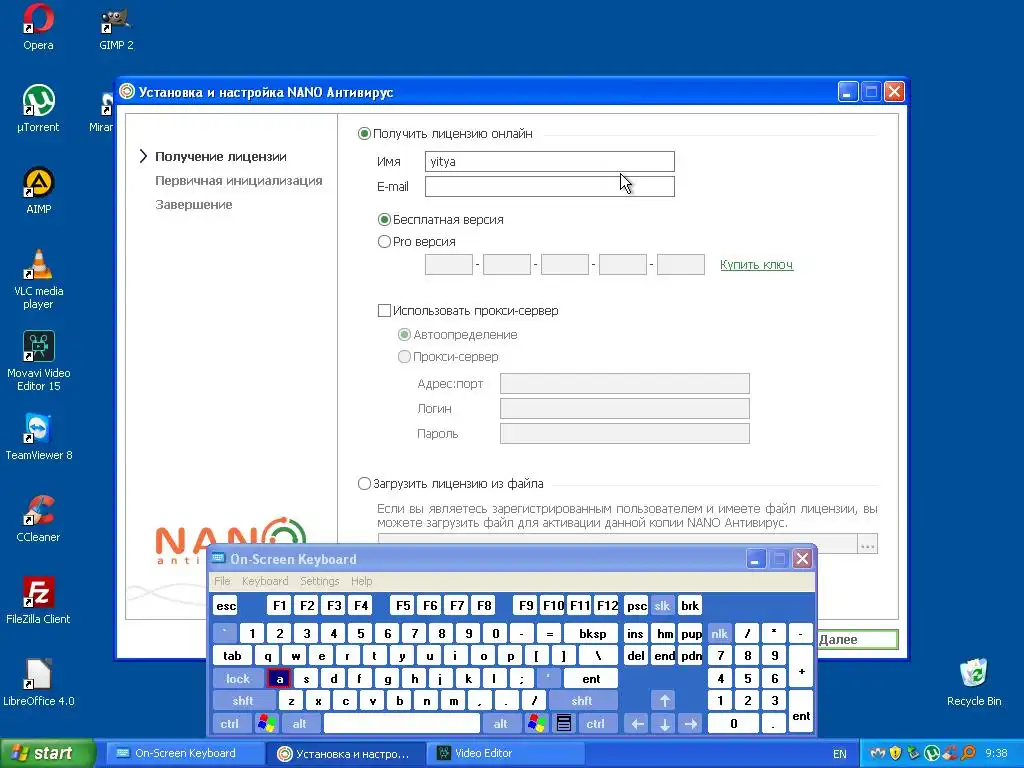Toggle the slk key on keyboard
The height and width of the screenshot is (768, 1024).
tap(662, 605)
